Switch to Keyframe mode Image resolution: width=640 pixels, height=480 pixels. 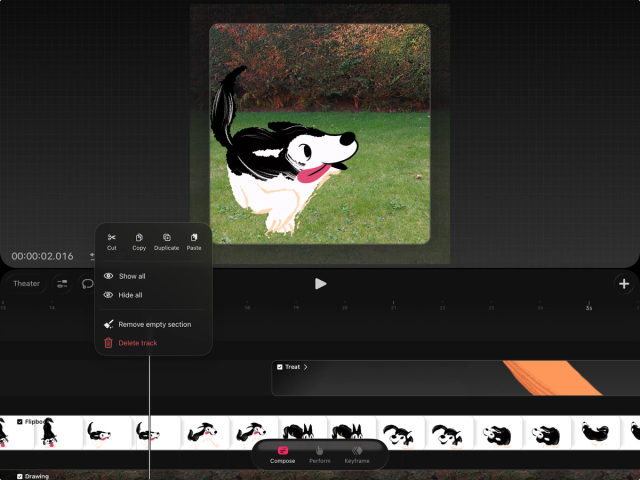(357, 455)
